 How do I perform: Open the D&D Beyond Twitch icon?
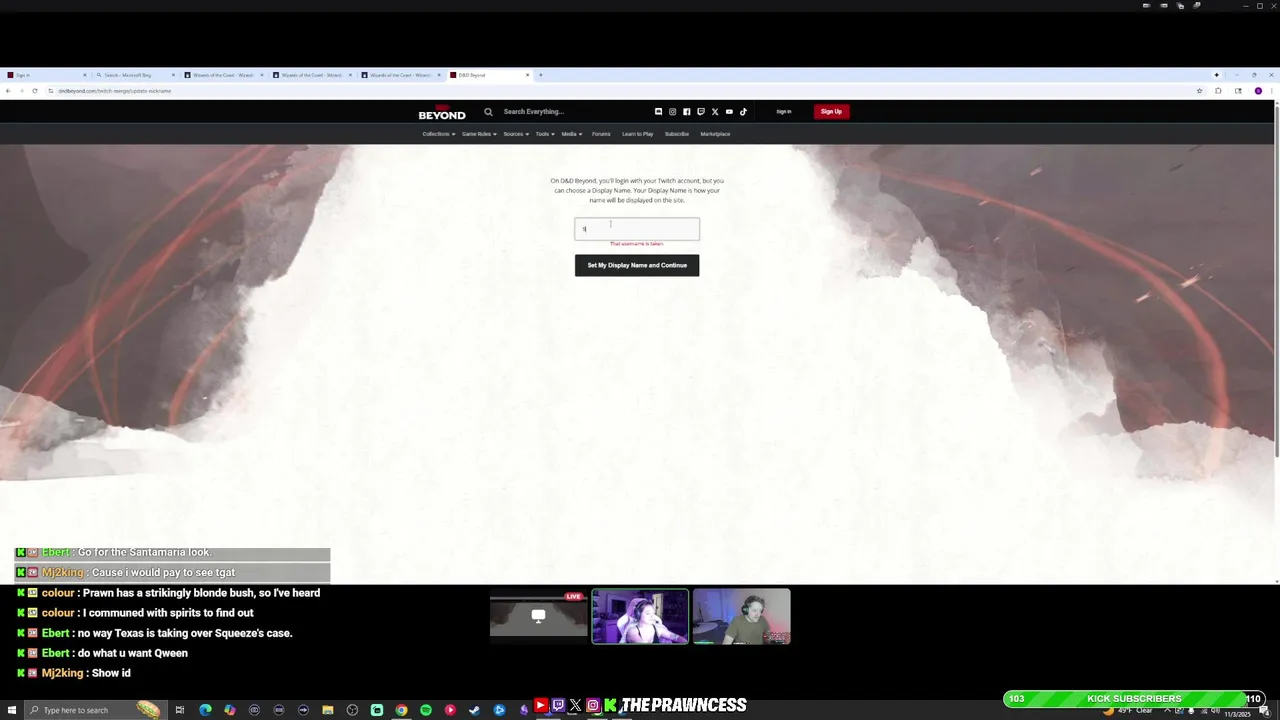coord(701,112)
